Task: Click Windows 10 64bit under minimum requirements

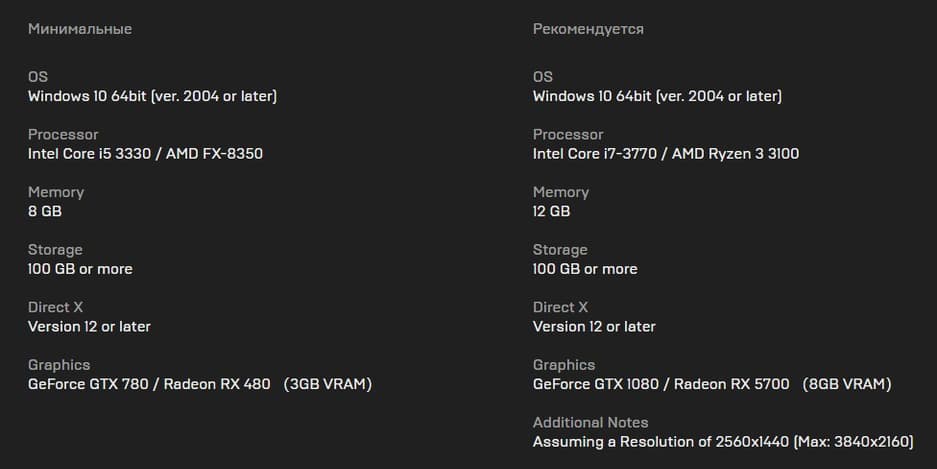Action: [152, 96]
